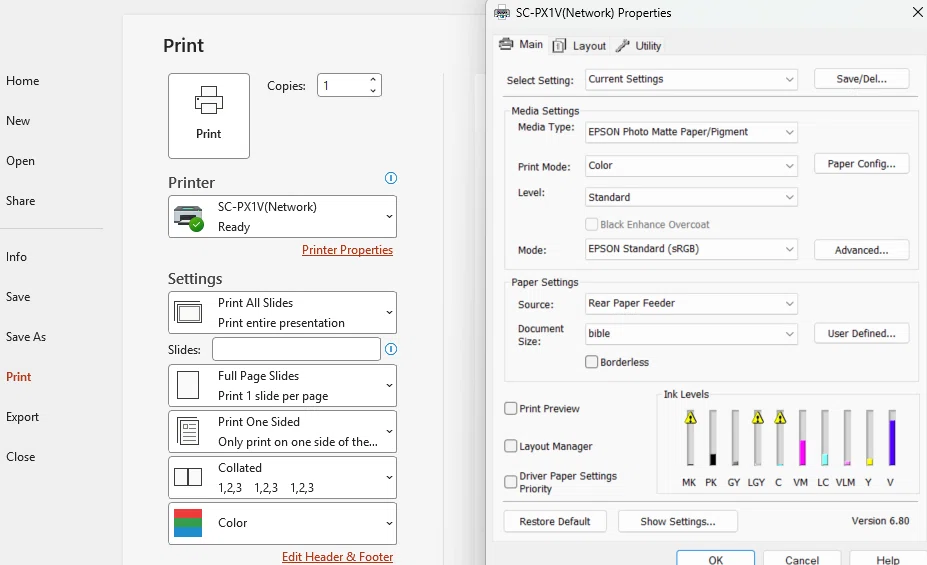927x565 pixels.
Task: Click the PK black ink level bar
Action: [x=713, y=438]
